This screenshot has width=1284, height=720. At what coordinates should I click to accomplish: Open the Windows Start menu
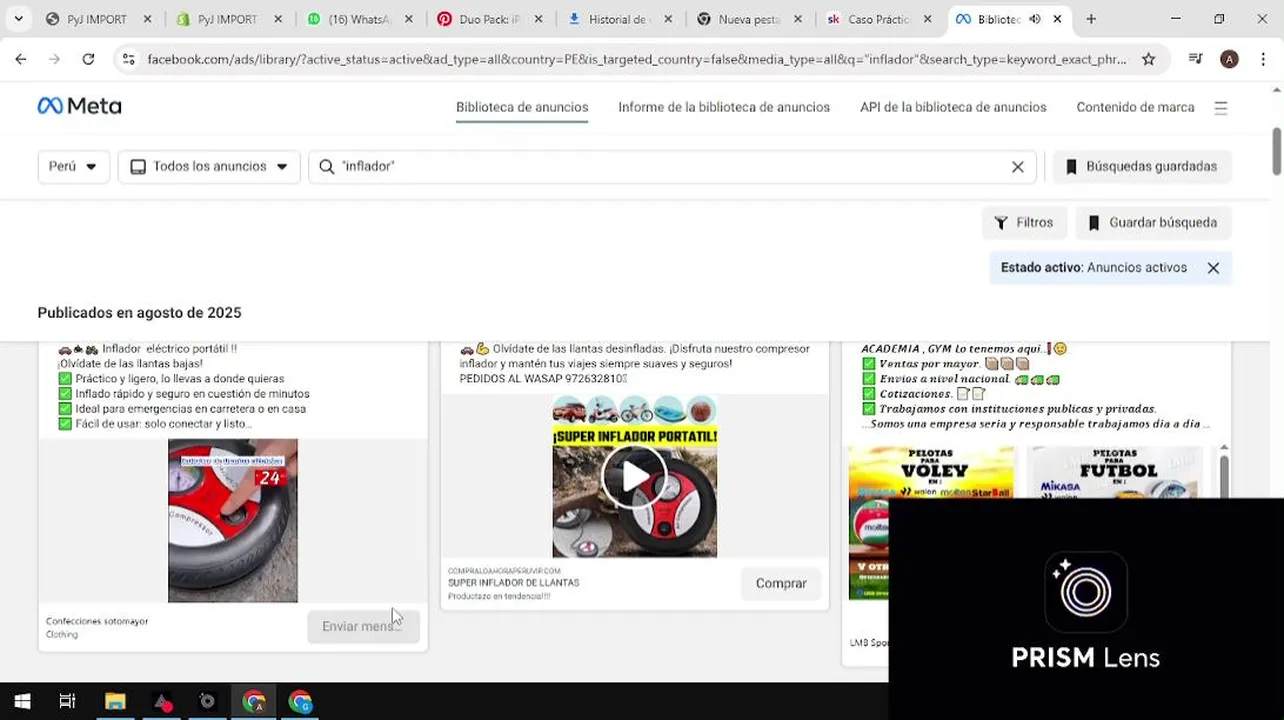(22, 702)
